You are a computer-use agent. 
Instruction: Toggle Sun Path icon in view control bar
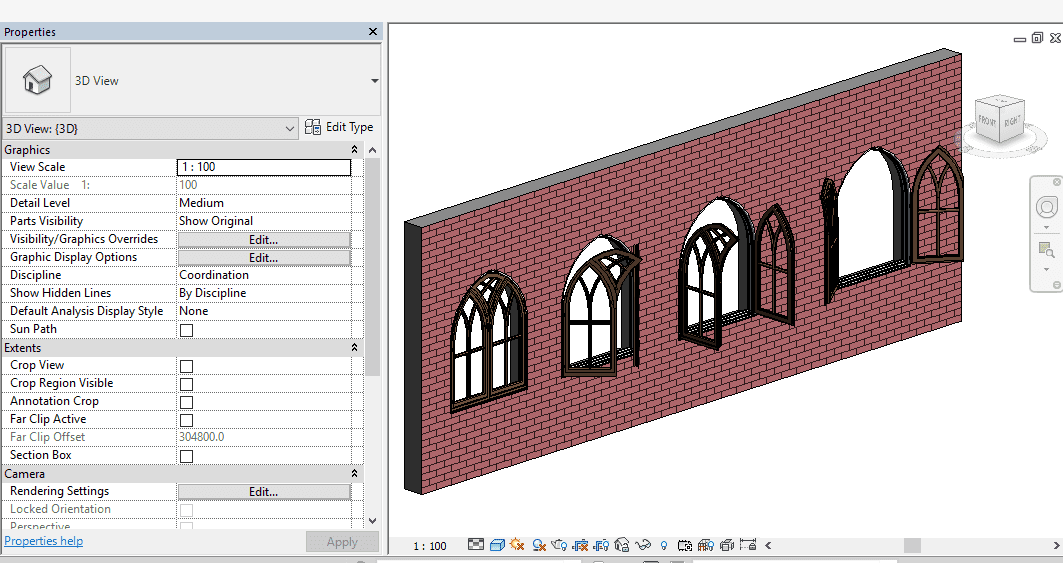(x=517, y=545)
